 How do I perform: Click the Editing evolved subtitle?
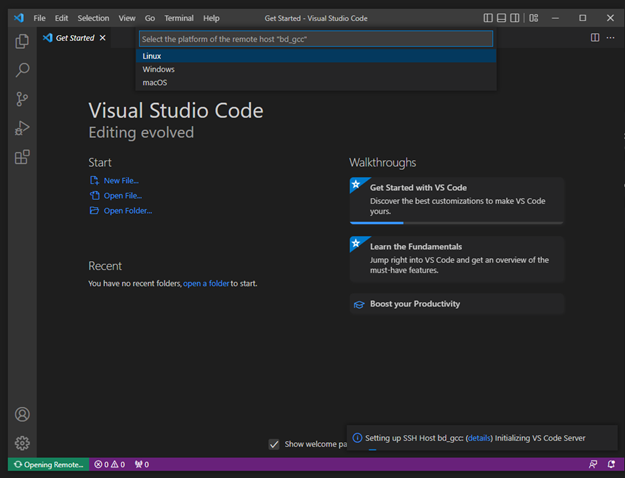141,133
